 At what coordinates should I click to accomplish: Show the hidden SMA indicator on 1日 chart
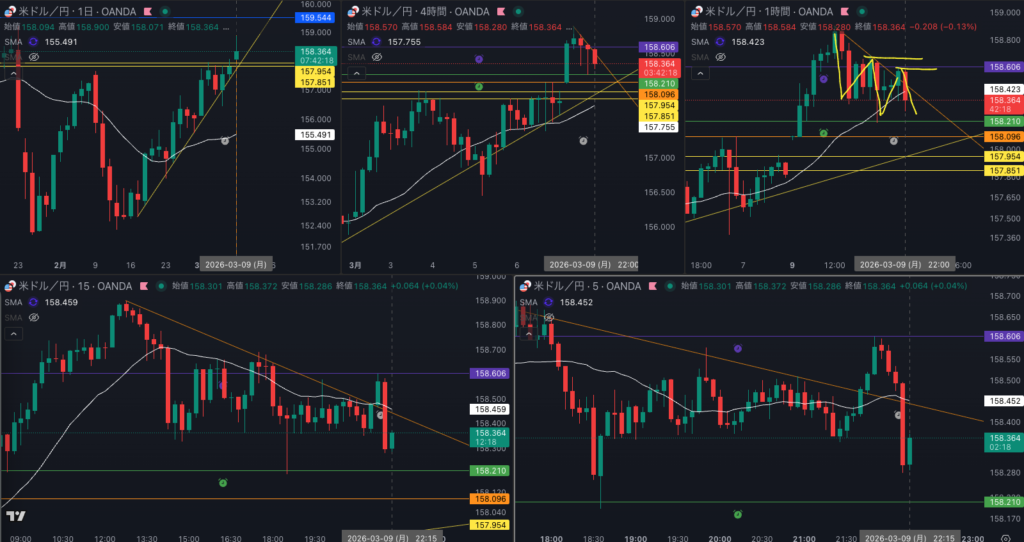click(x=34, y=57)
